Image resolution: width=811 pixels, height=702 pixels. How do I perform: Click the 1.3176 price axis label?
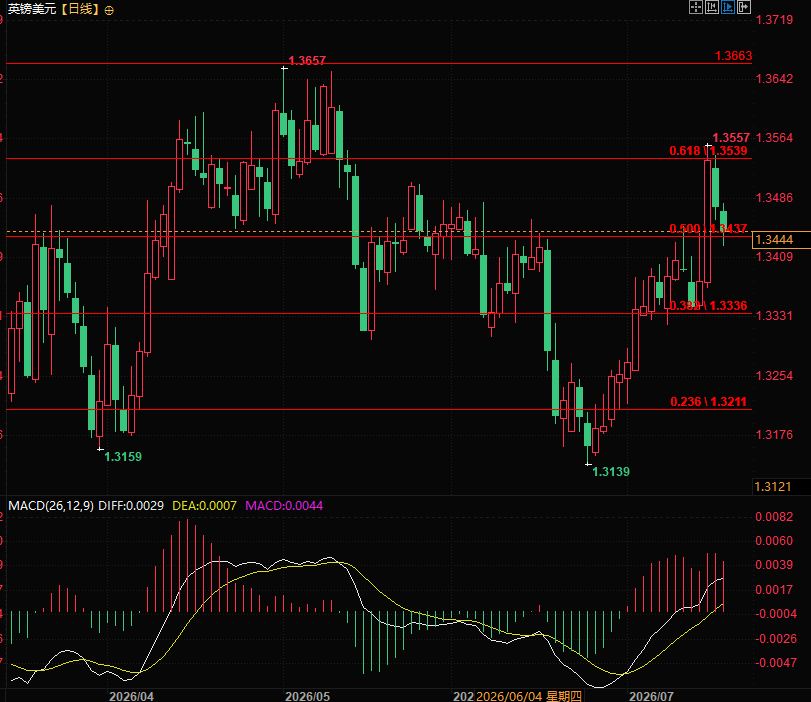[774, 435]
